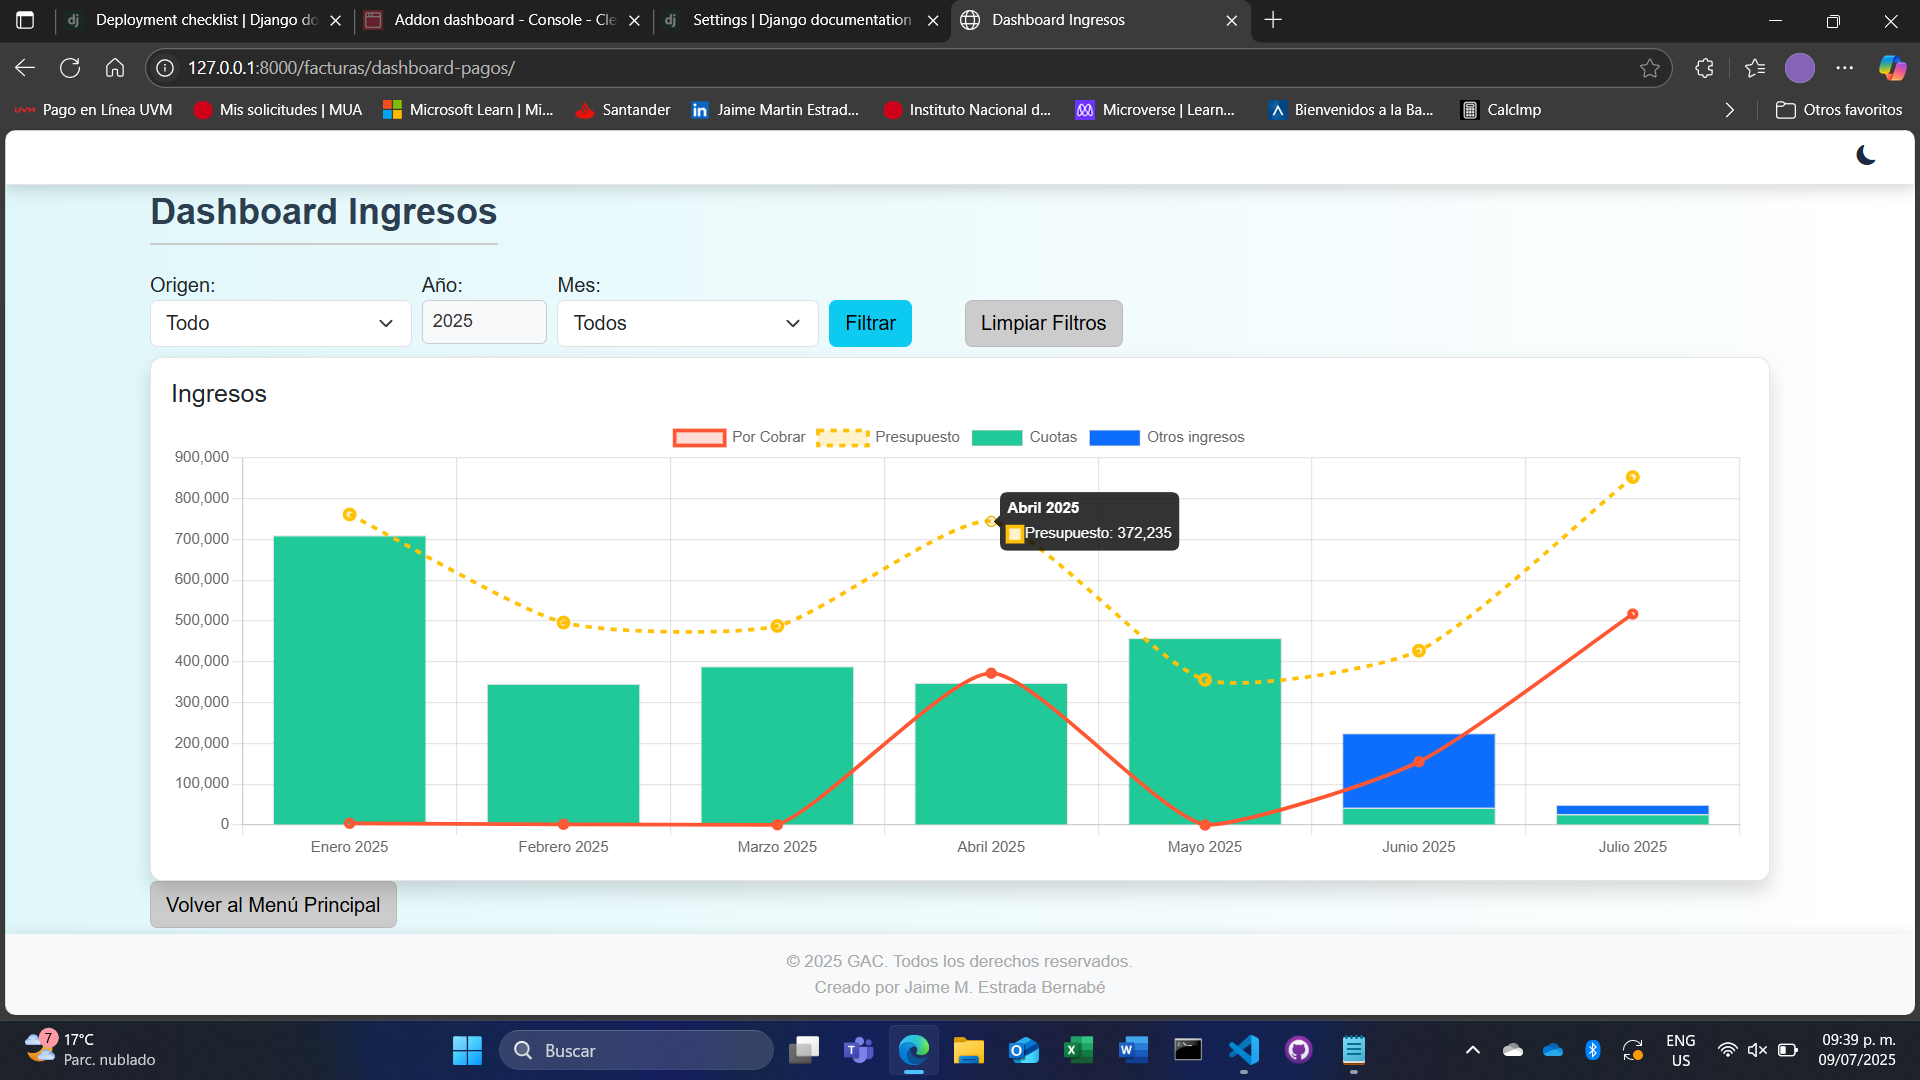Open the Origen dropdown
This screenshot has width=1920, height=1080.
(x=280, y=323)
